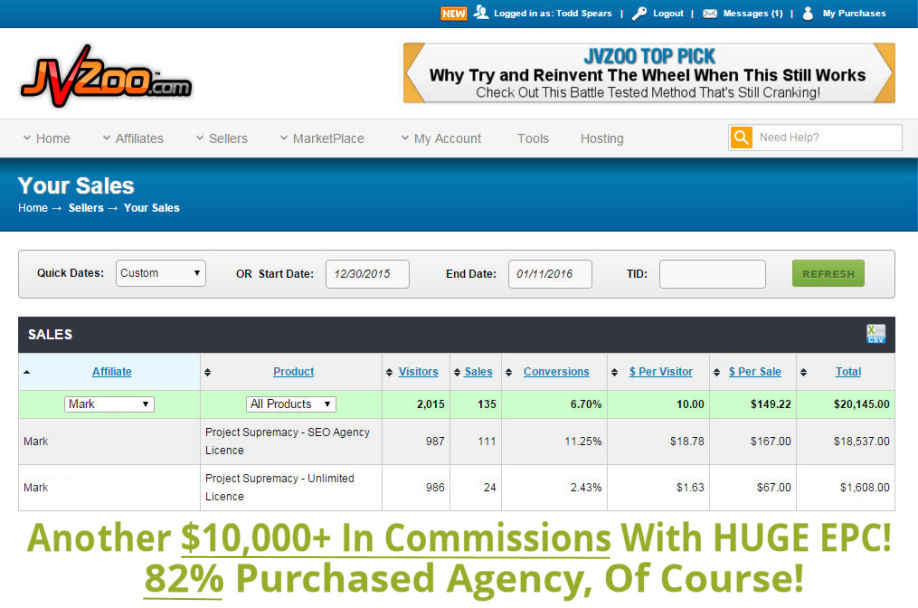The height and width of the screenshot is (608, 918).
Task: Click the sort arrows beside Sales column
Action: coord(457,372)
